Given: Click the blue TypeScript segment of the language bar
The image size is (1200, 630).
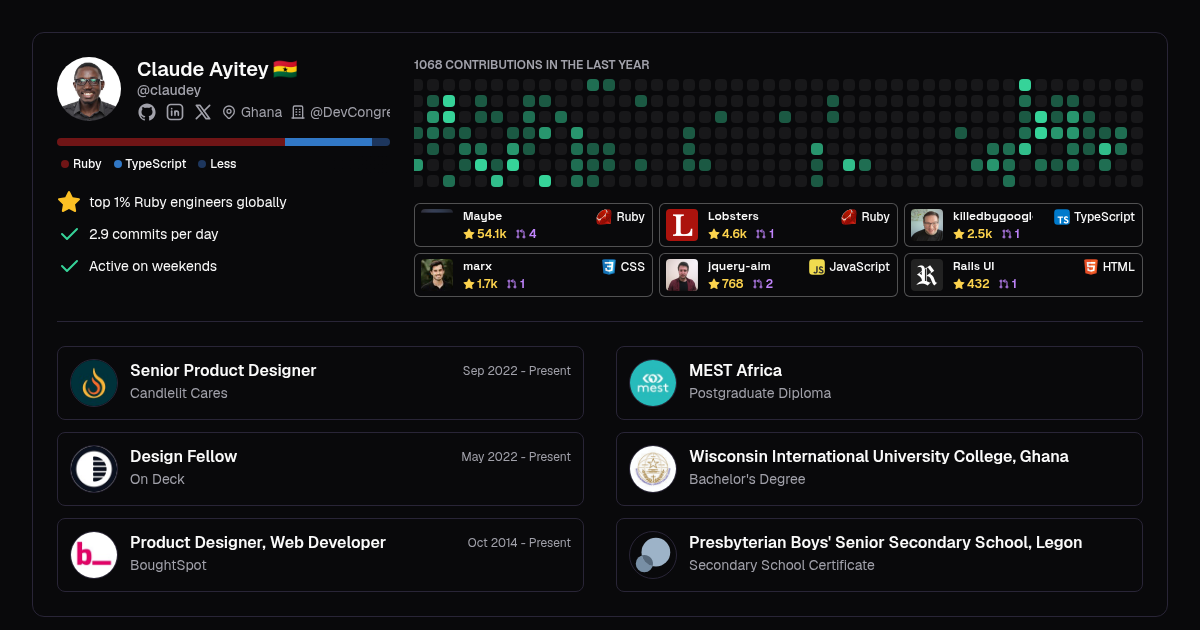Looking at the screenshot, I should (329, 142).
